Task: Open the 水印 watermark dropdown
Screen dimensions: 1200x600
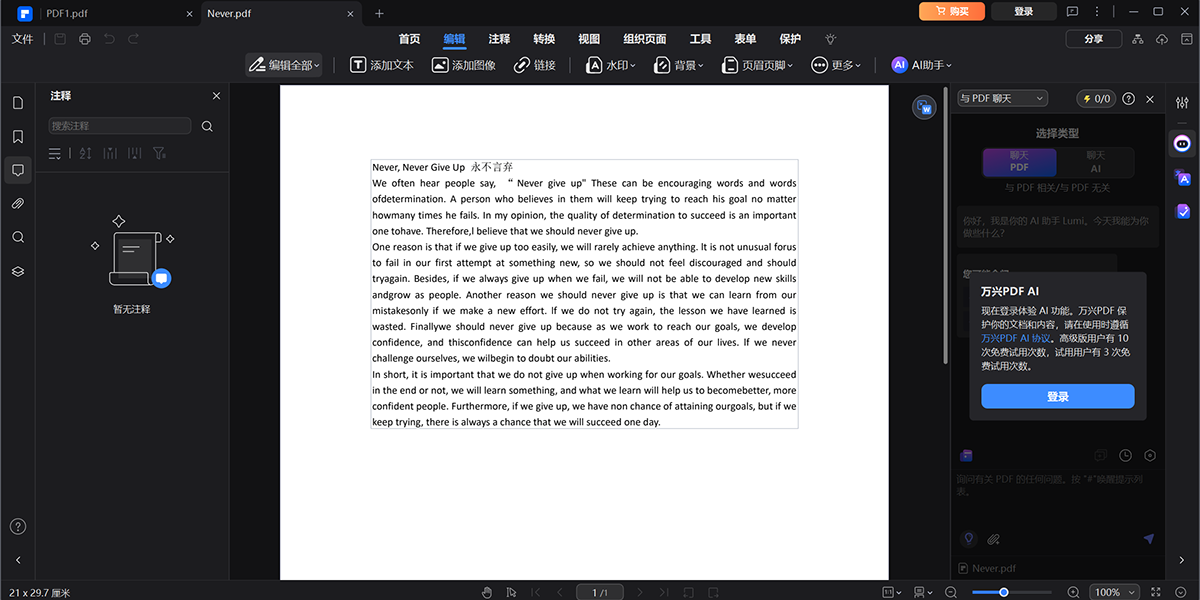Action: click(610, 64)
